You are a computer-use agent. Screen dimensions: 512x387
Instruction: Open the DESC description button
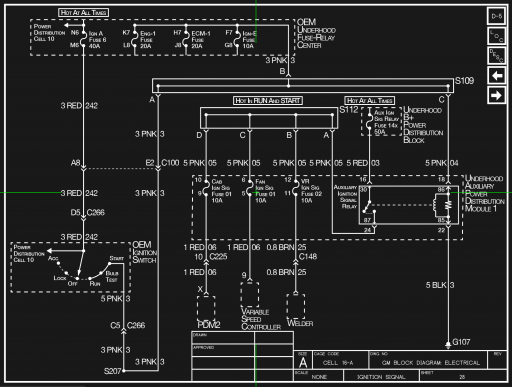pos(497,55)
